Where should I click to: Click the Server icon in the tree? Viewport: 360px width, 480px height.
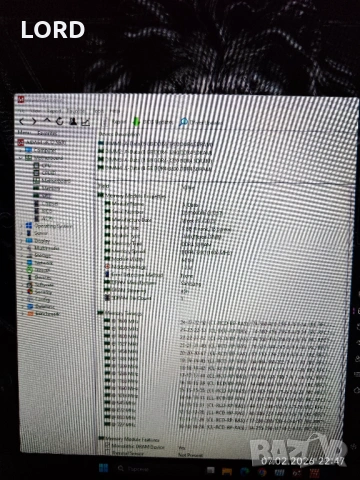pyautogui.click(x=29, y=233)
